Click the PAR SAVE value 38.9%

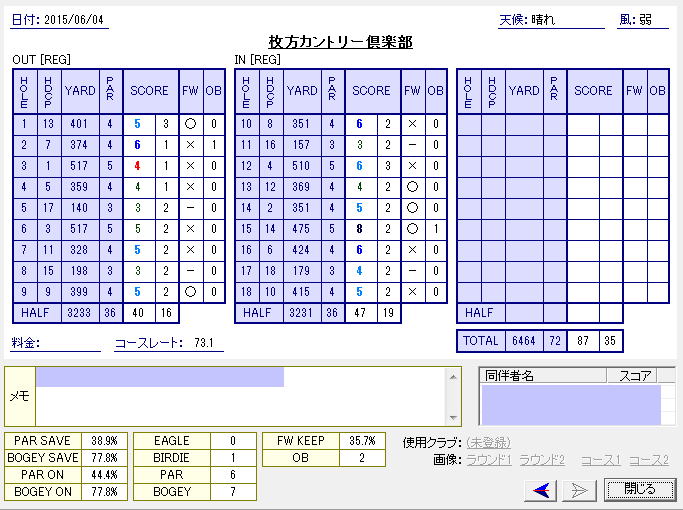pos(104,441)
